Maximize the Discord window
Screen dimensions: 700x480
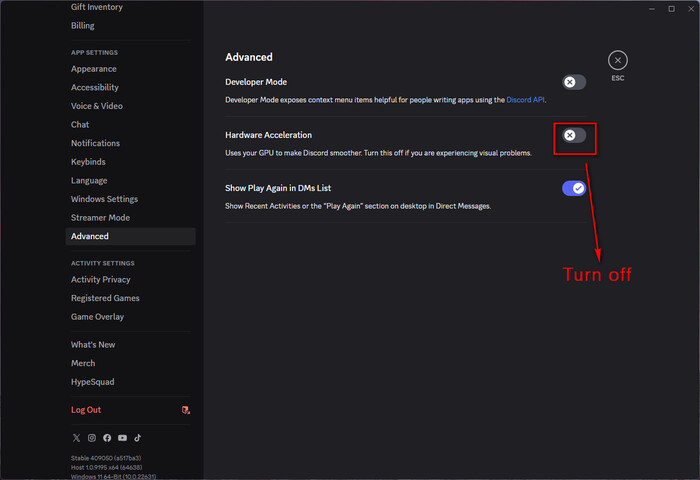(671, 9)
